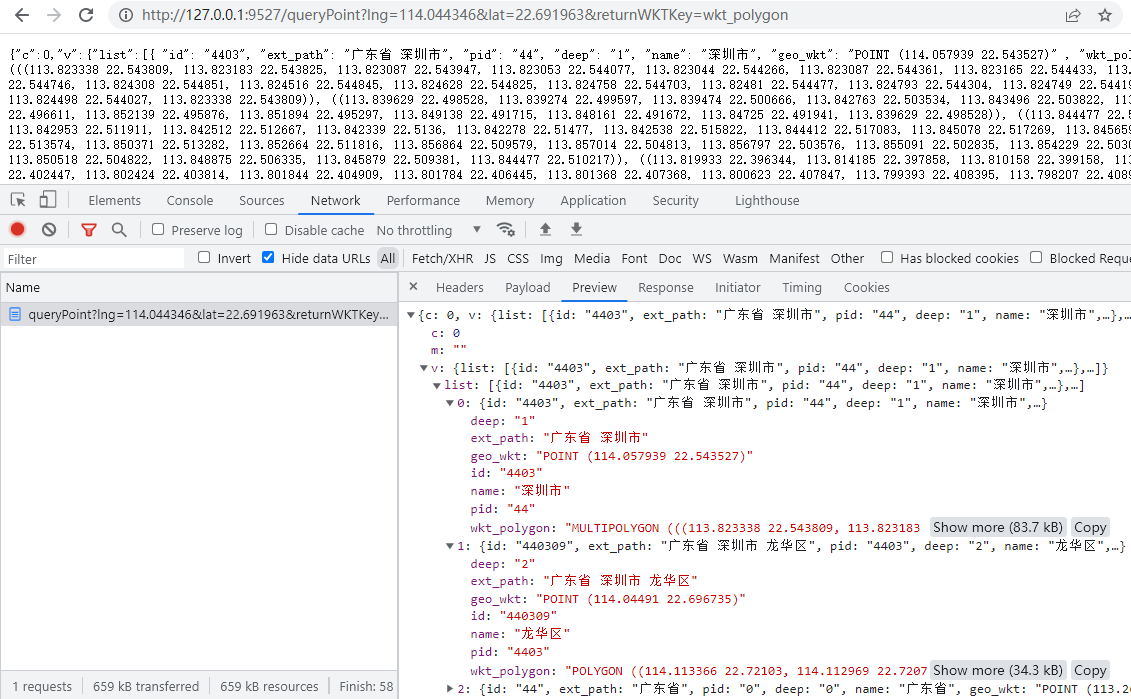Reload the page with the refresh icon
The height and width of the screenshot is (699, 1131).
(x=86, y=15)
